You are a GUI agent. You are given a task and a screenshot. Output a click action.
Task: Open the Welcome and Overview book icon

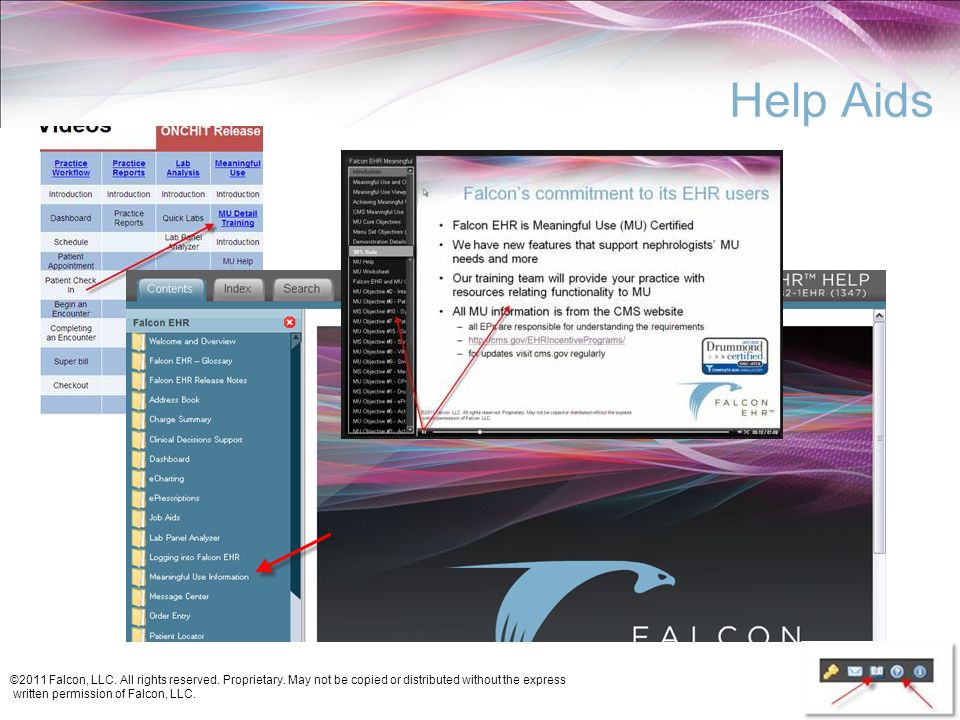138,341
